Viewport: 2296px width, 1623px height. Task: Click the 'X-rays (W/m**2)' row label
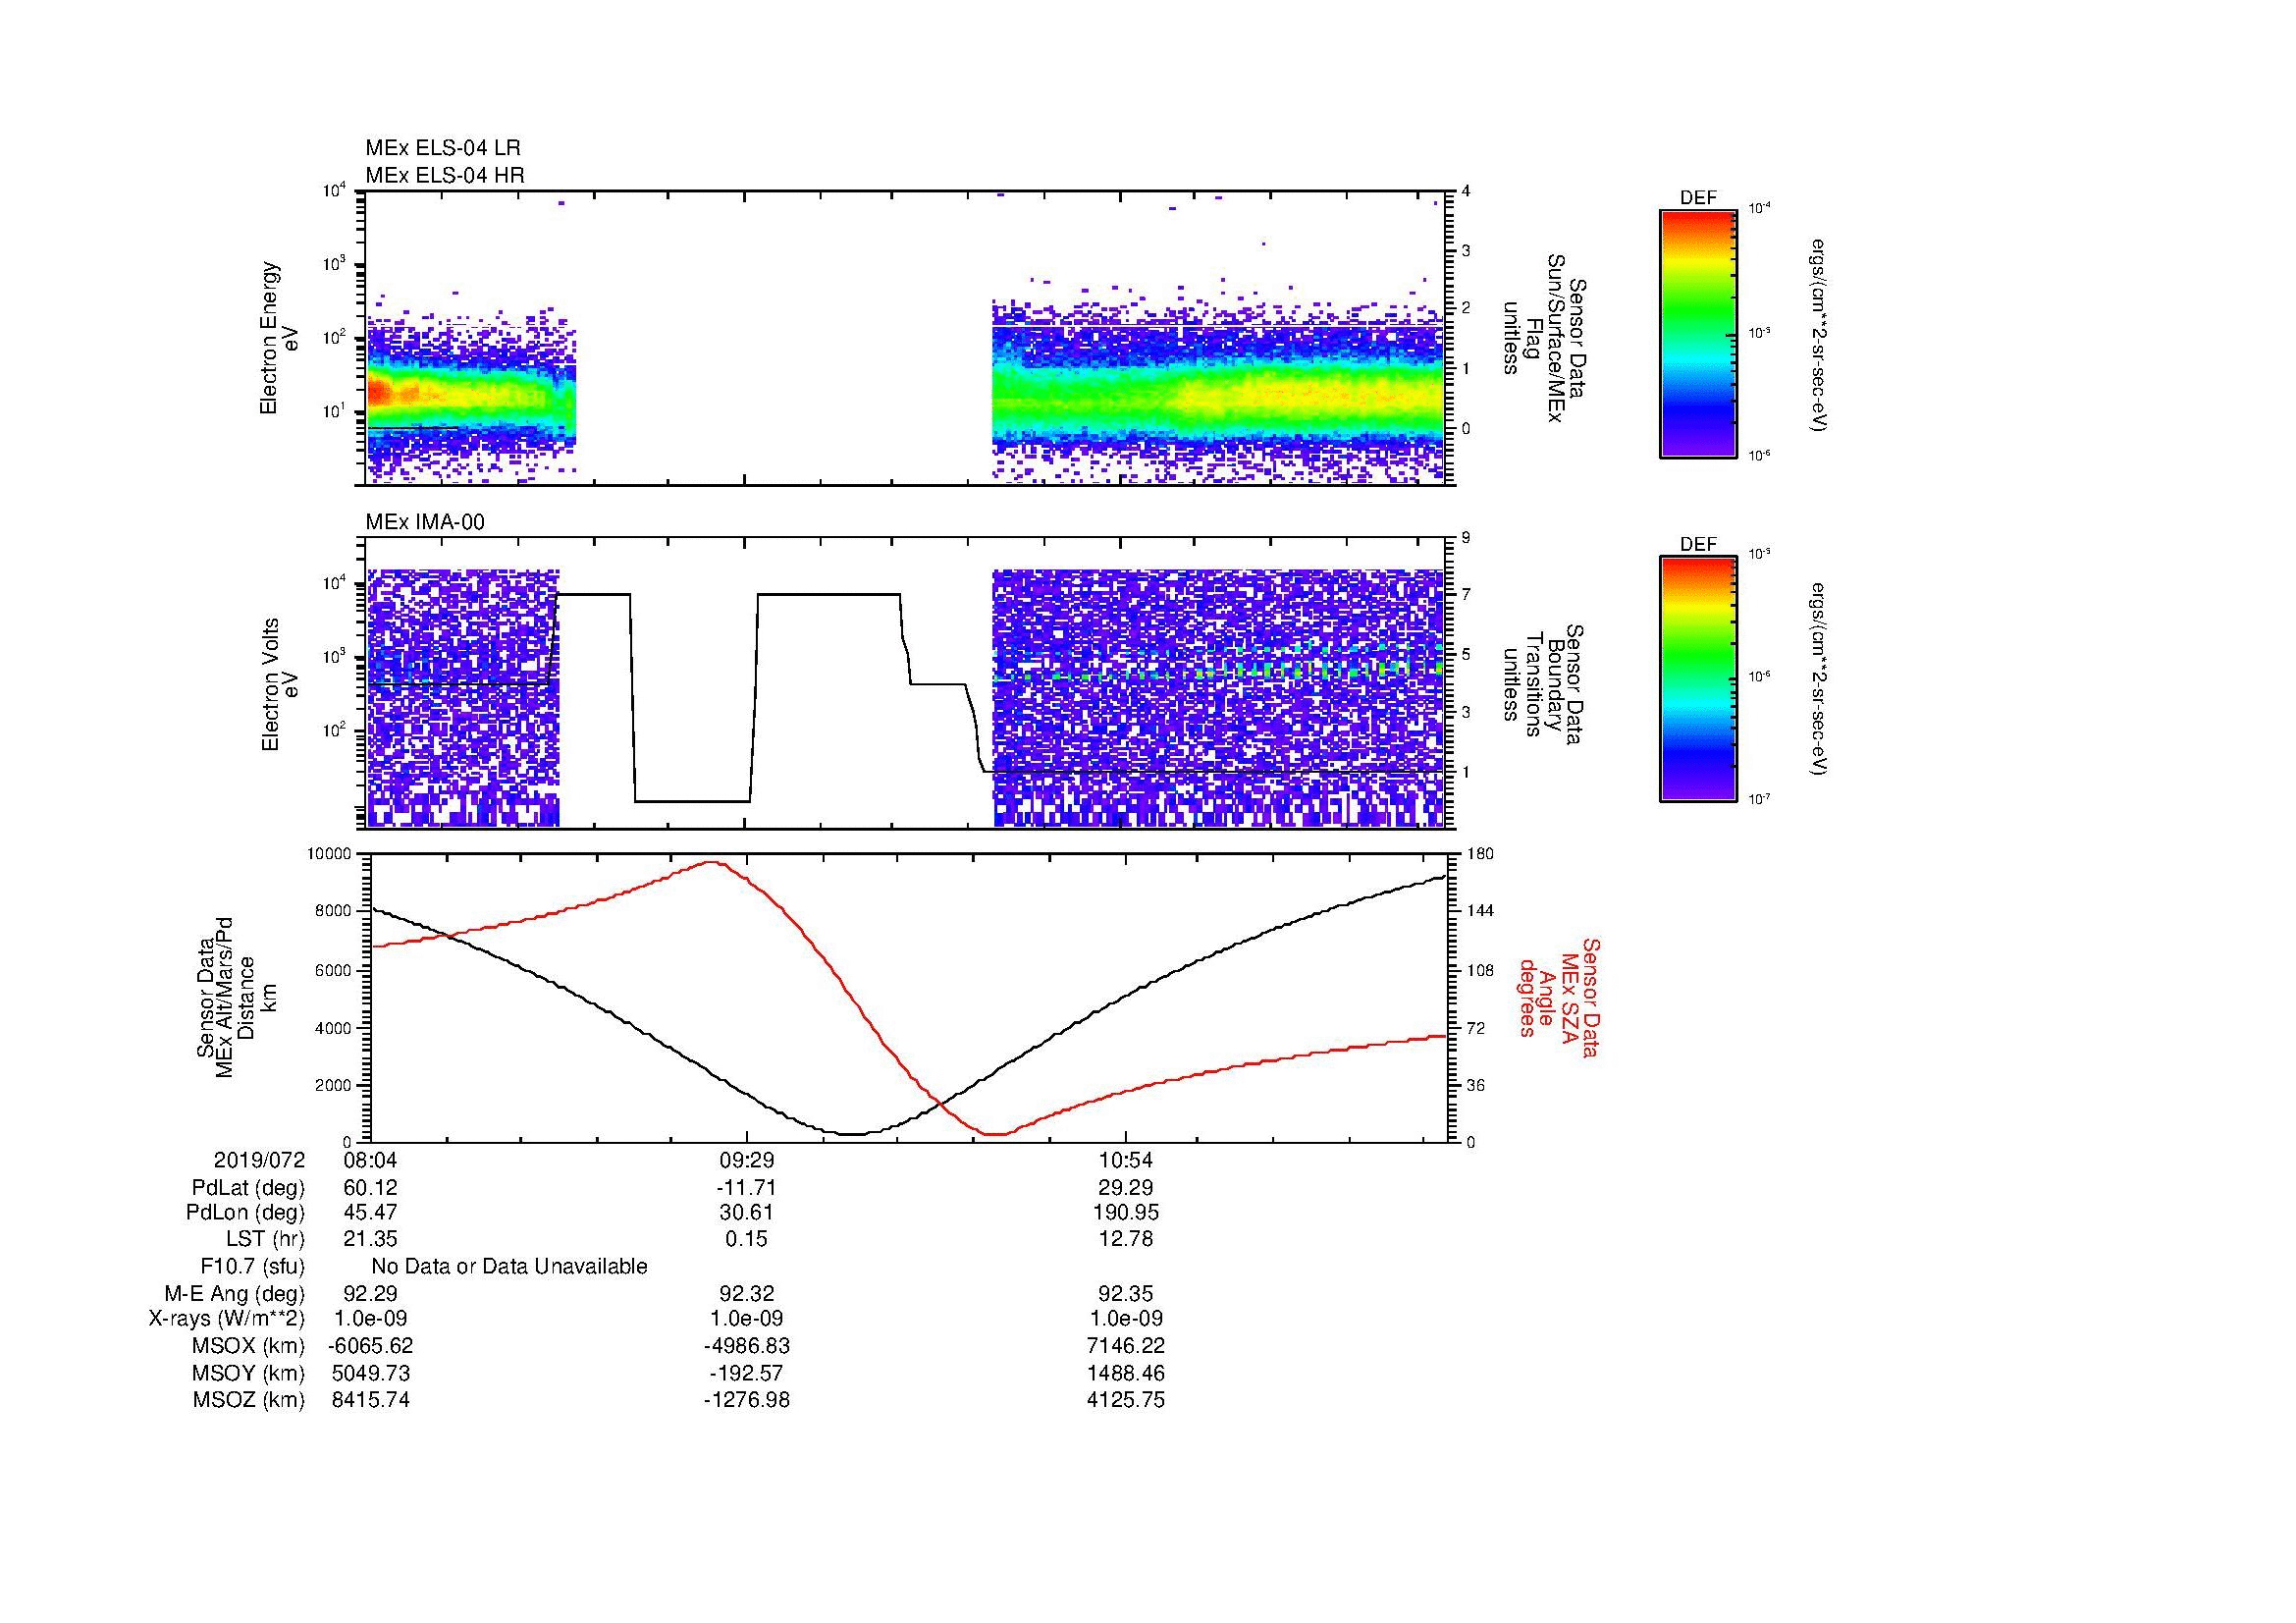pos(227,1319)
